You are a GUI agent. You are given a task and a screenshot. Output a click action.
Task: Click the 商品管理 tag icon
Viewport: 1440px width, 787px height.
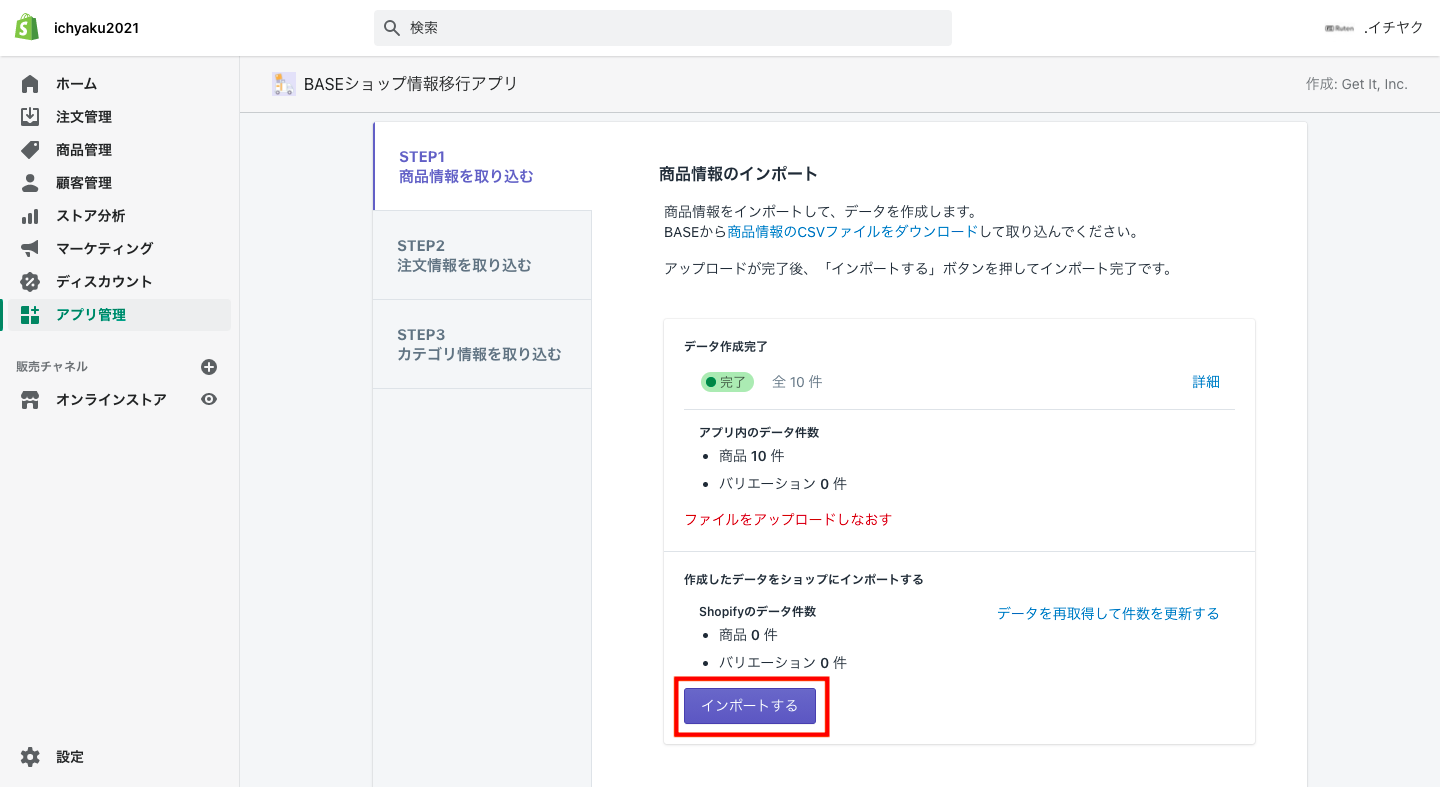point(30,150)
